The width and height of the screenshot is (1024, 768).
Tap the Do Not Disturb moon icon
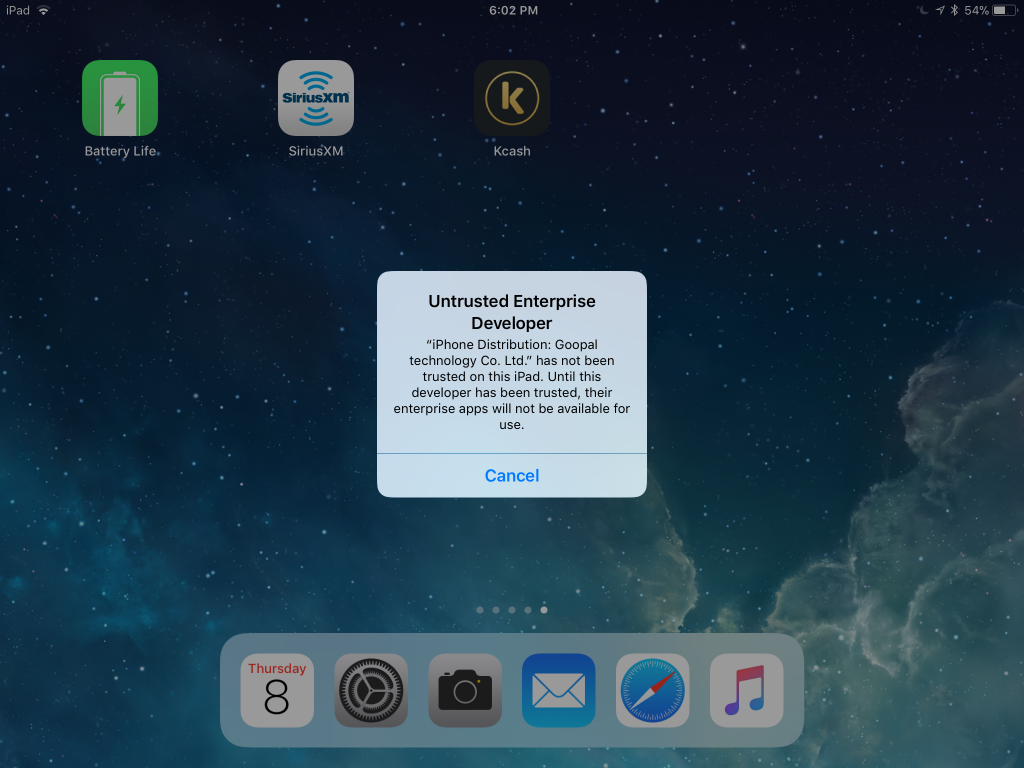click(923, 10)
